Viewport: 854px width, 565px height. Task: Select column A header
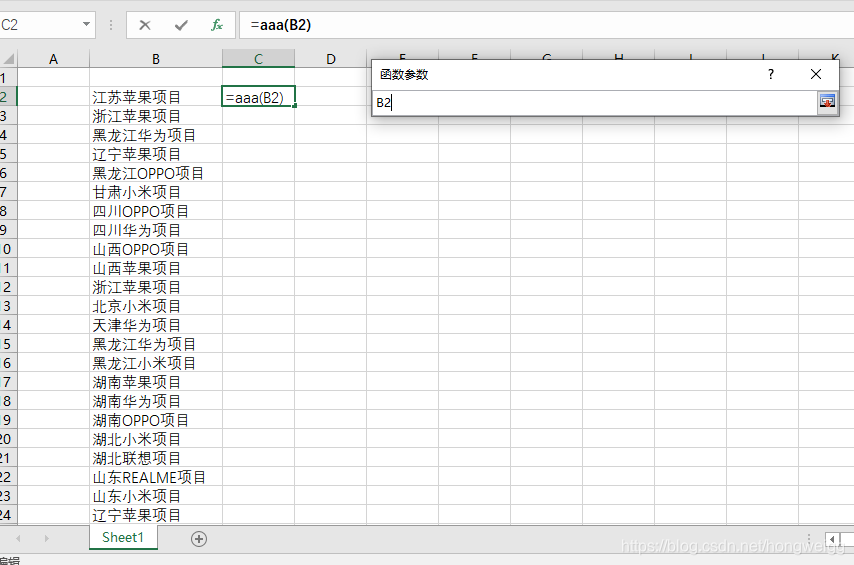pyautogui.click(x=53, y=59)
